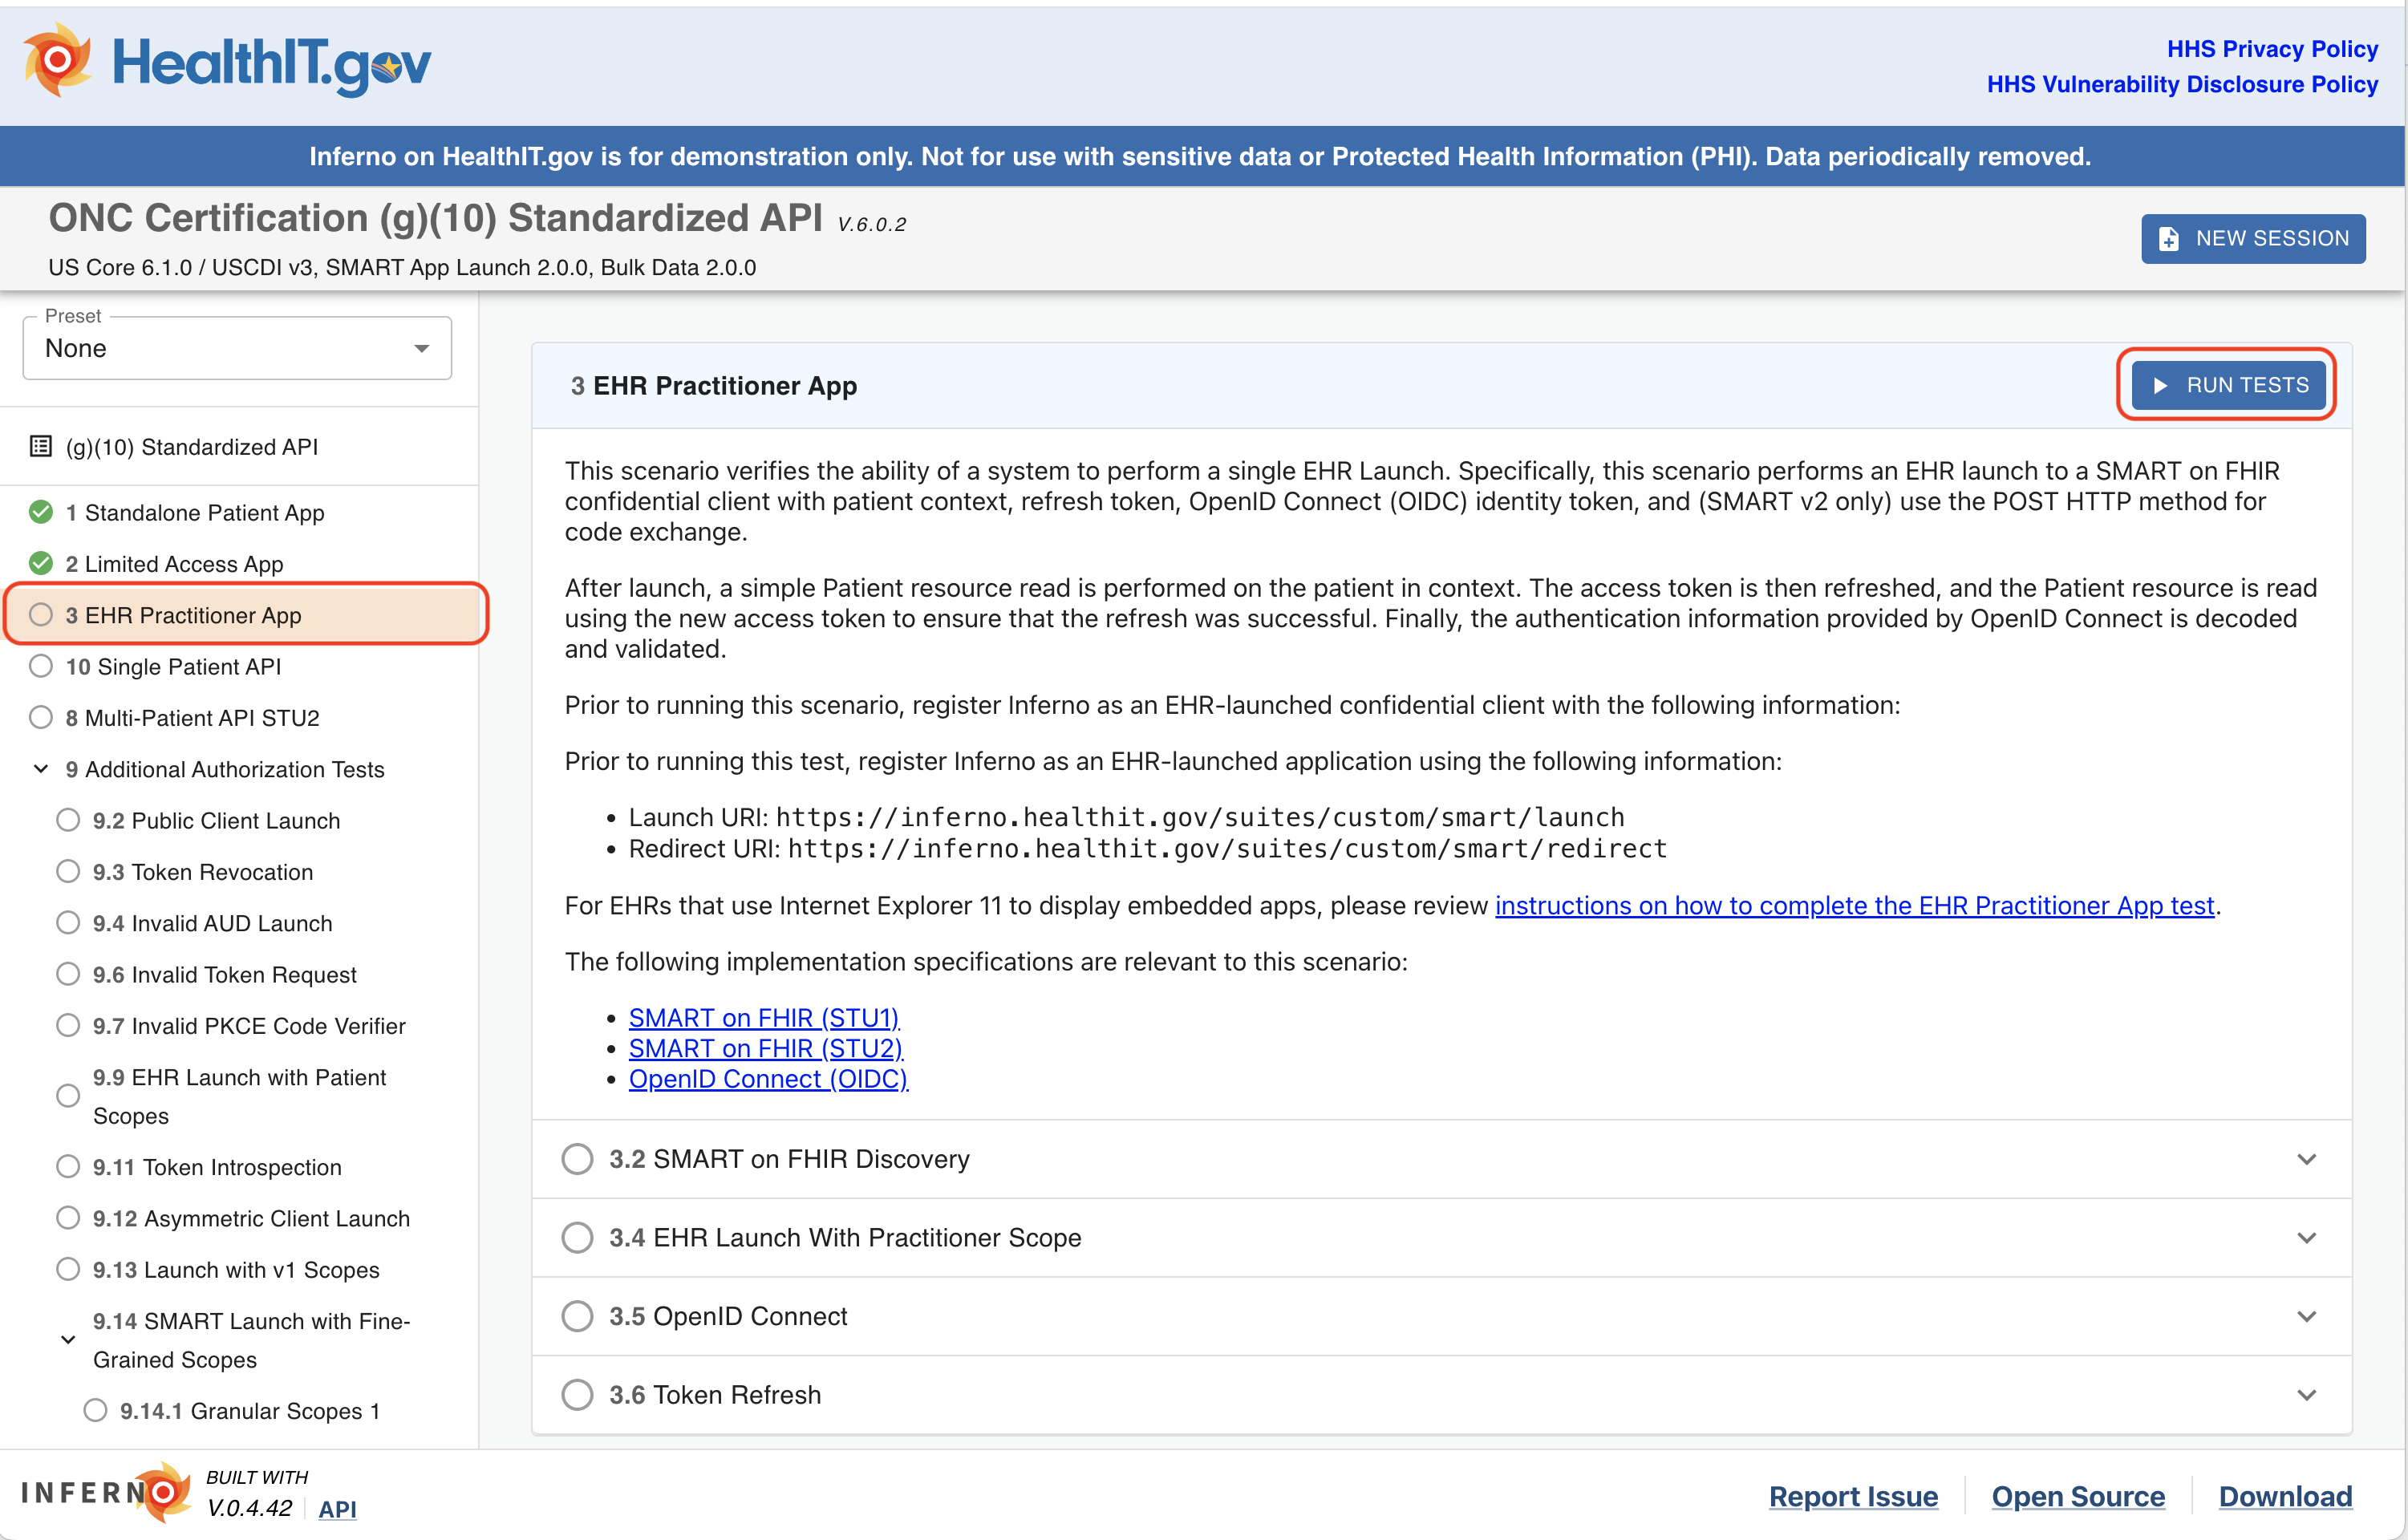This screenshot has height=1540, width=2408.
Task: Expand the 3.5 OpenID Connect chevron
Action: pyautogui.click(x=2307, y=1316)
